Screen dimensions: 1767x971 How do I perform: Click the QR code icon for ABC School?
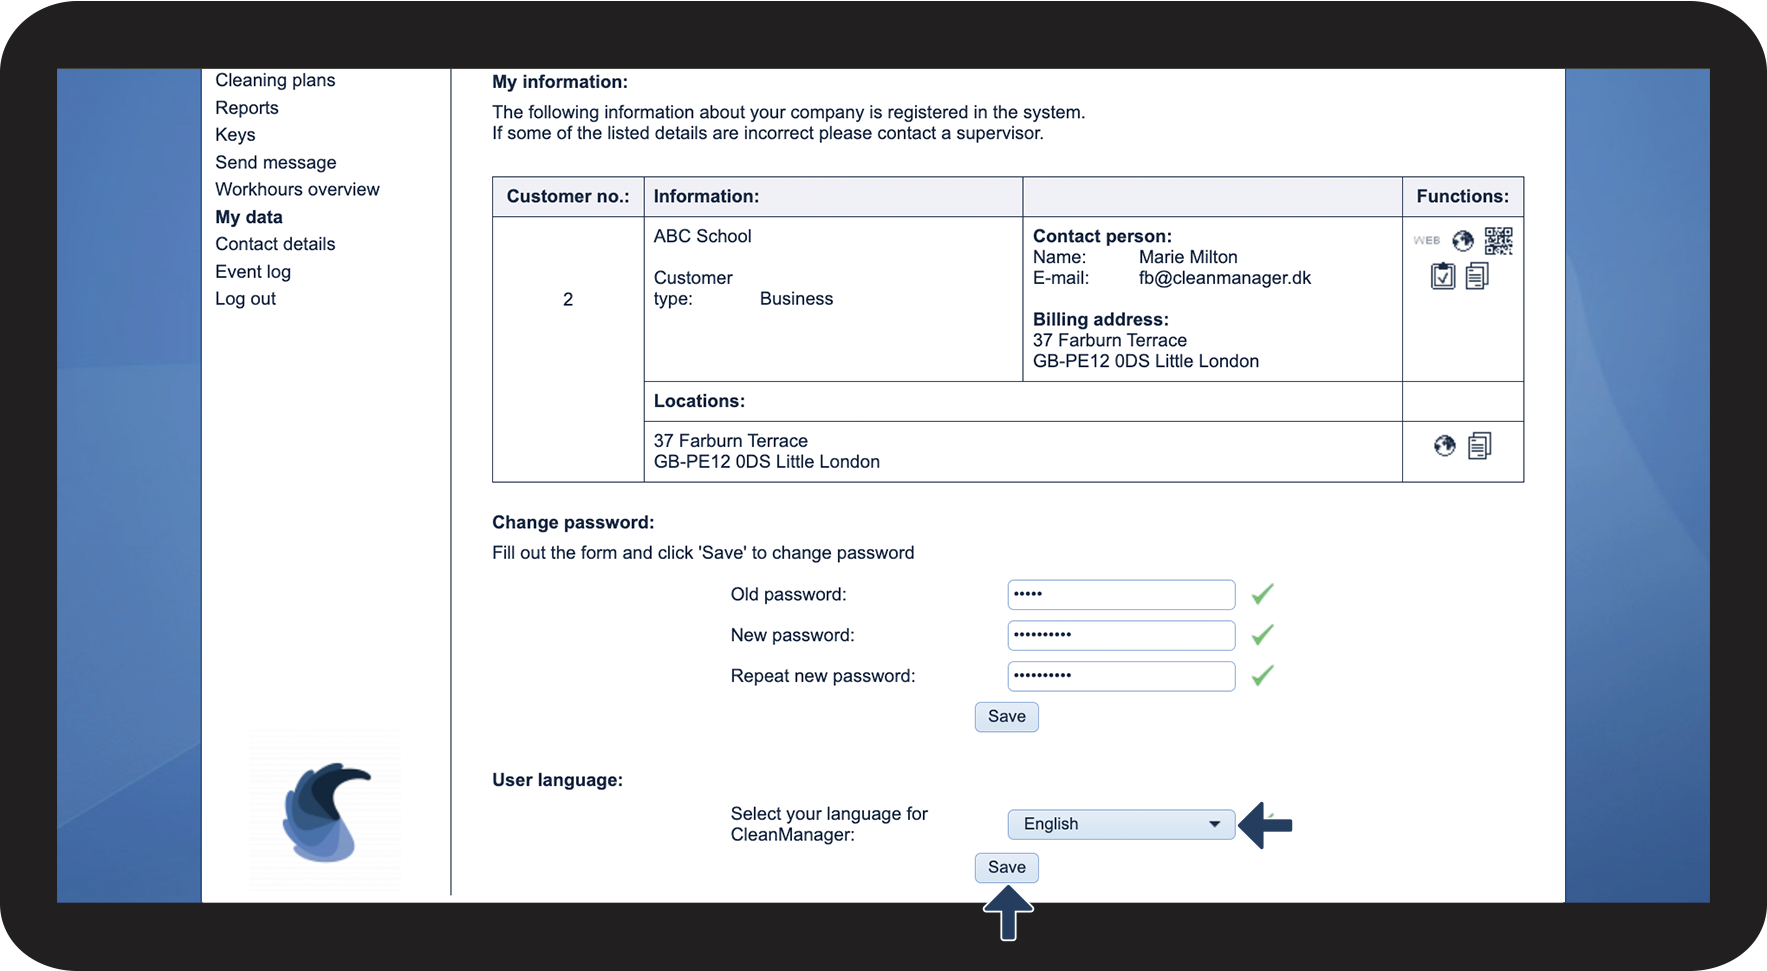coord(1498,240)
